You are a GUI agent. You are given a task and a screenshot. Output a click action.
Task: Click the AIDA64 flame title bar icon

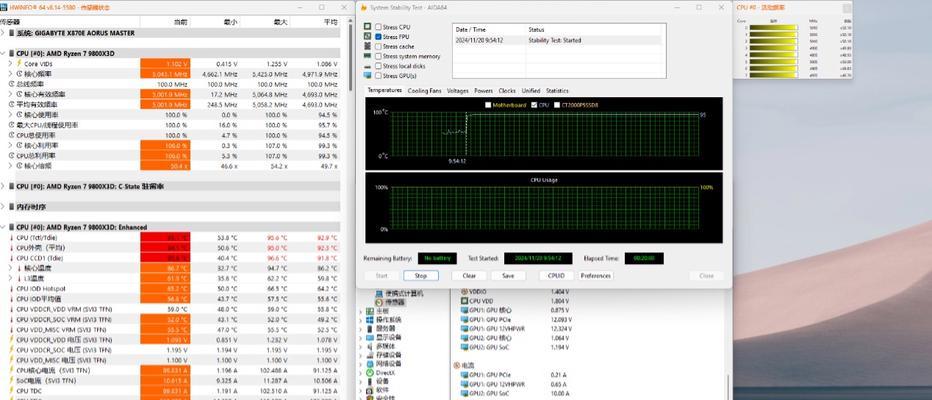click(x=364, y=8)
